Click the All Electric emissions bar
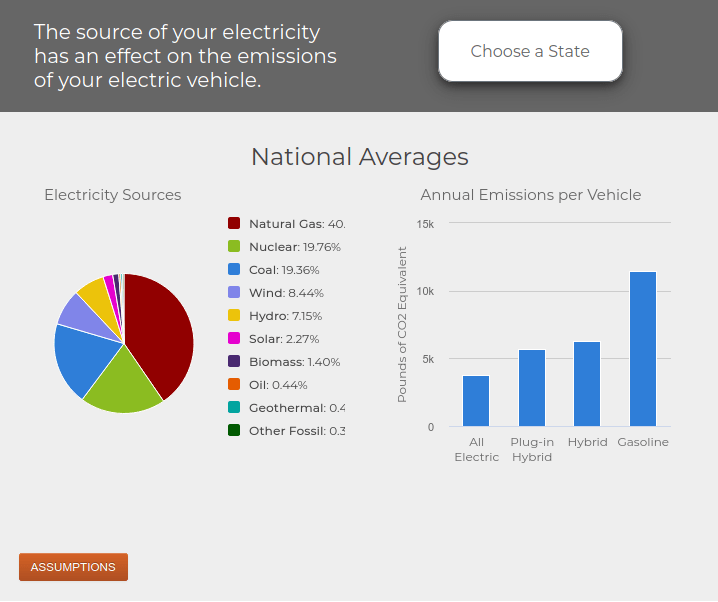 [x=476, y=401]
